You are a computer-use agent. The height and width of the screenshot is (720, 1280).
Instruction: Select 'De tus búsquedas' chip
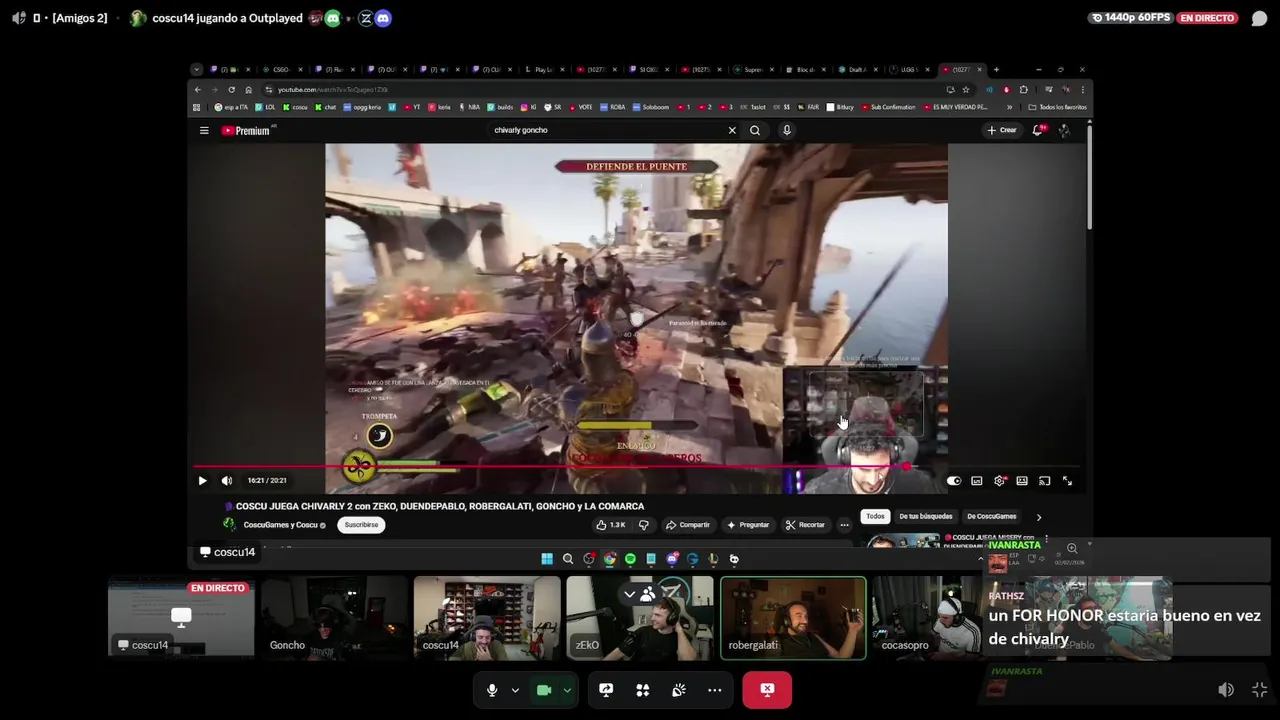(926, 517)
